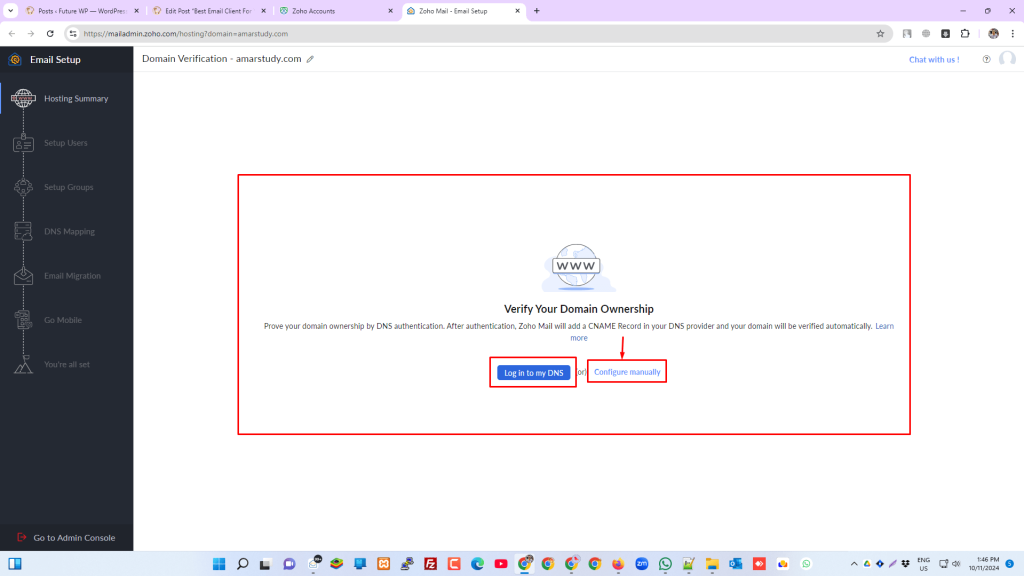The height and width of the screenshot is (576, 1024).
Task: Launch FileZilla from the taskbar
Action: click(430, 564)
